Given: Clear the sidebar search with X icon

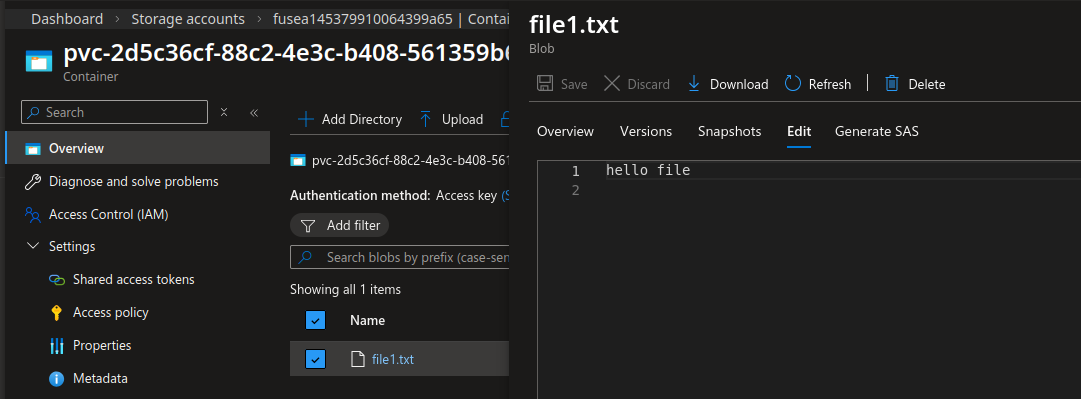Looking at the screenshot, I should [x=223, y=112].
